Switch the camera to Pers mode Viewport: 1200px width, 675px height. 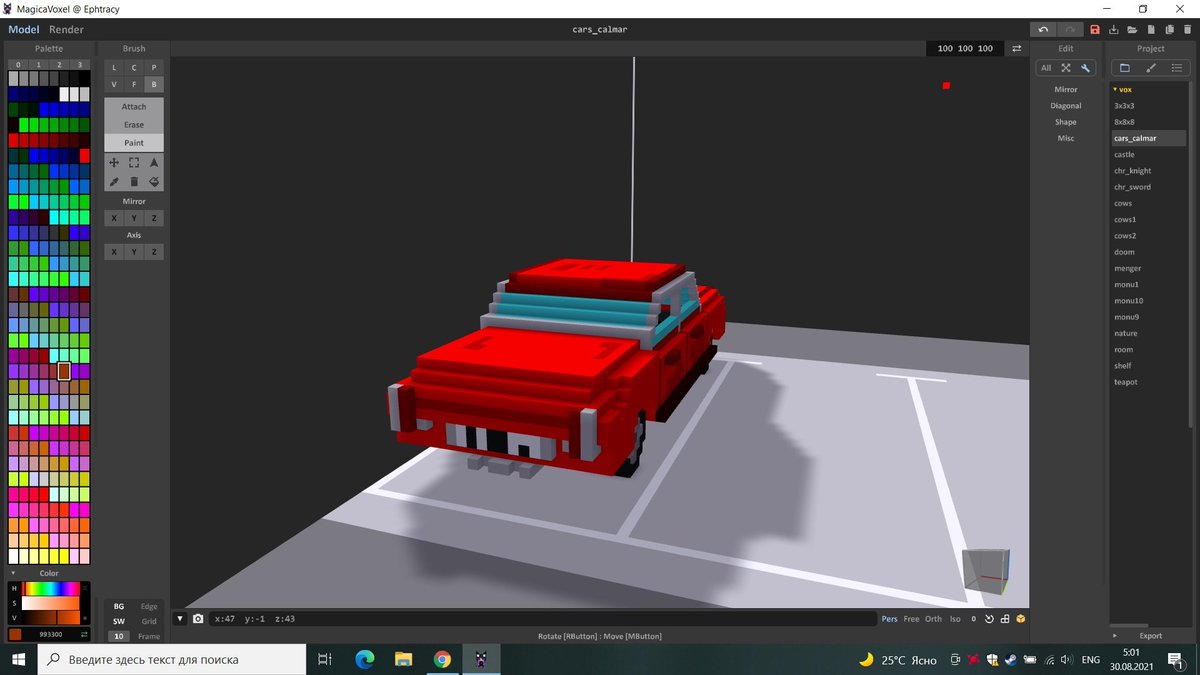tap(889, 619)
